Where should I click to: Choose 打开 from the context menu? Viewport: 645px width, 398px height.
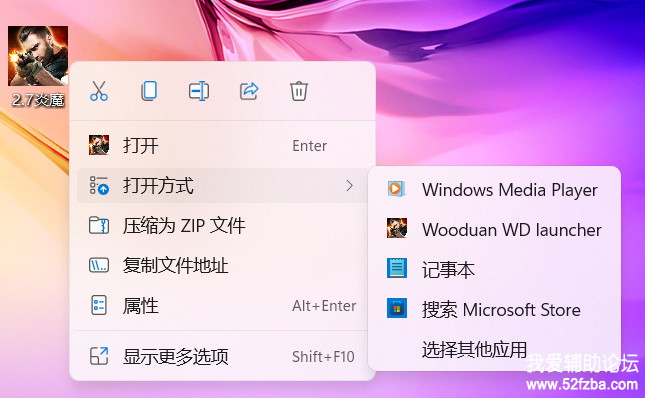[222, 146]
